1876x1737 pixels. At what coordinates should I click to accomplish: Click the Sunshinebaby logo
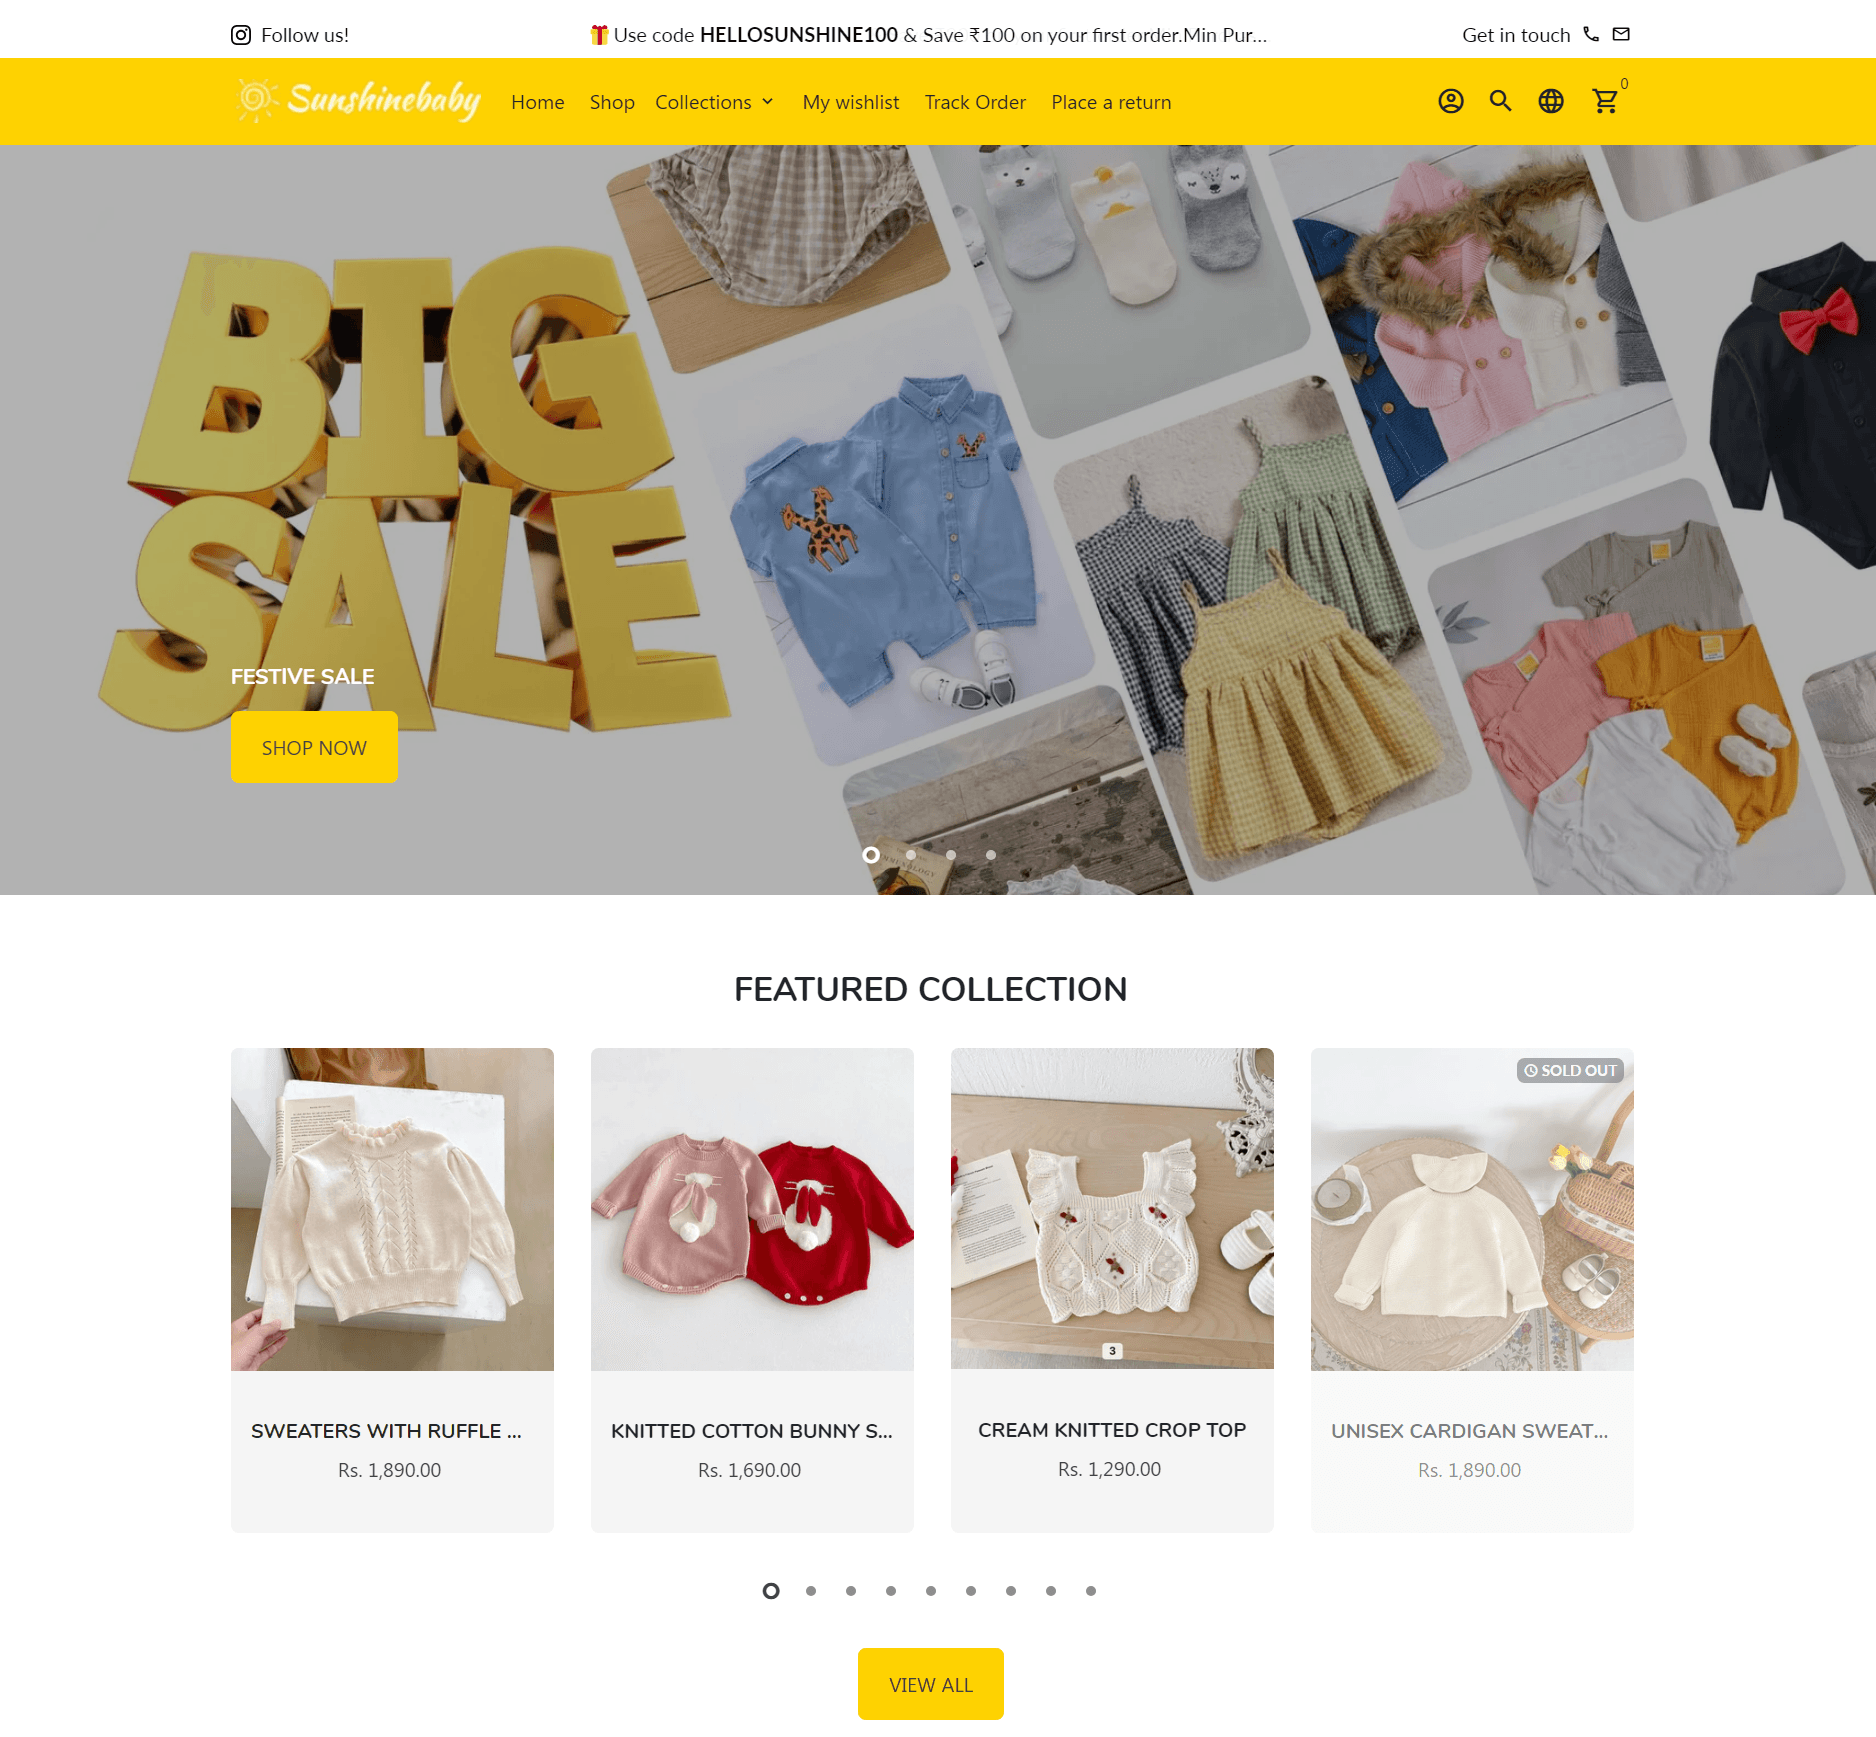360,100
